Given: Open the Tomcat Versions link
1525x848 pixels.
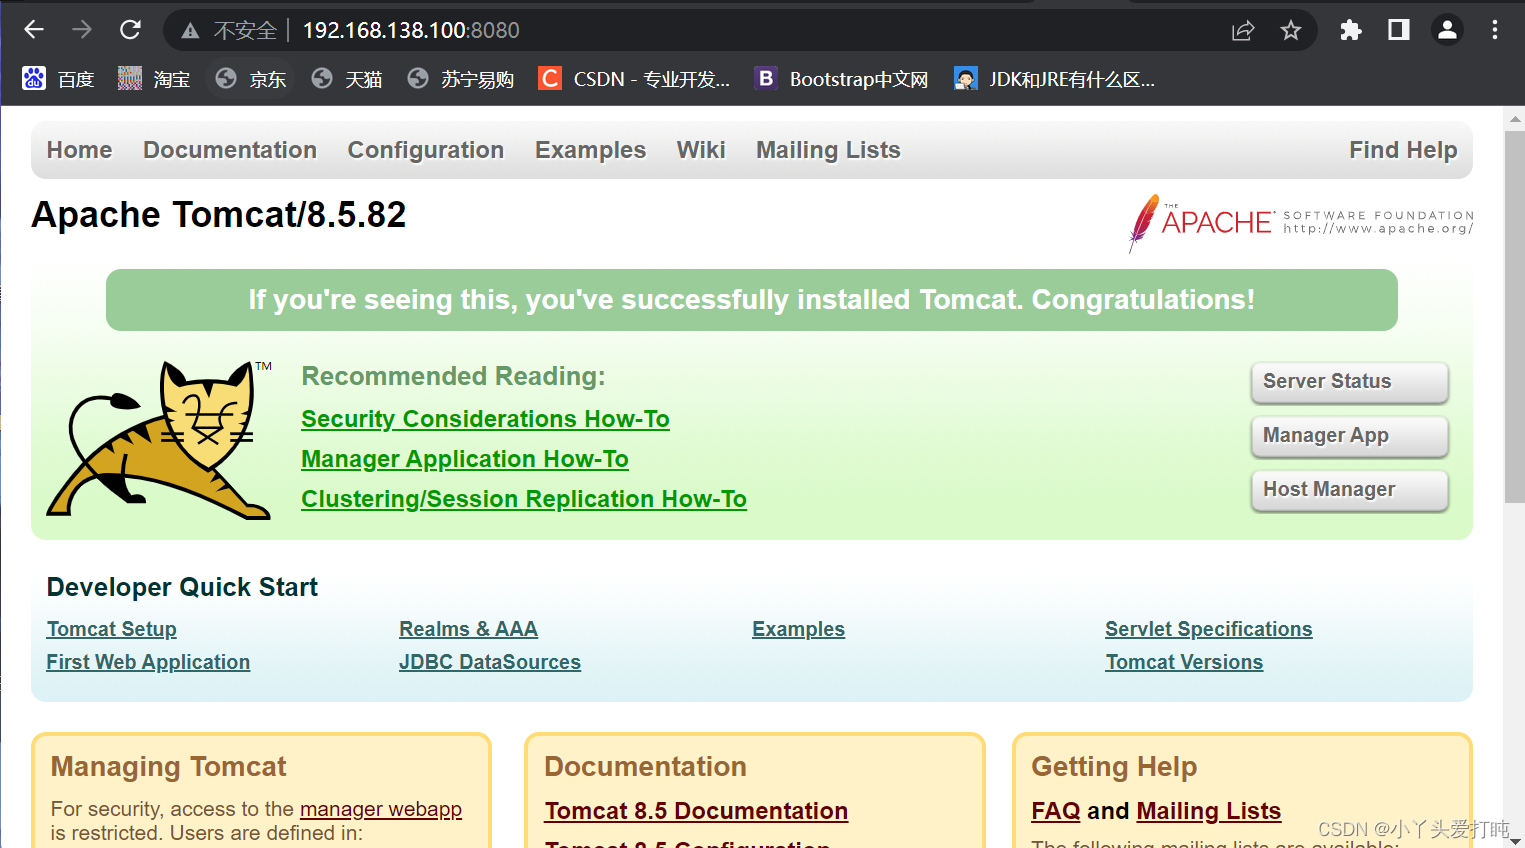Looking at the screenshot, I should click(x=1184, y=662).
